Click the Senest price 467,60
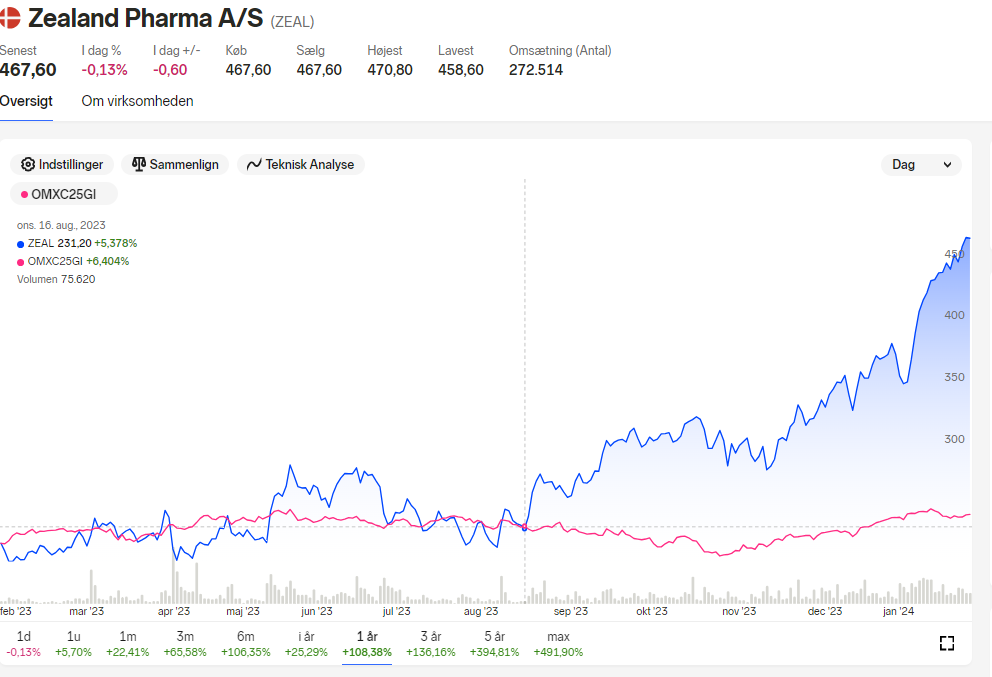The height and width of the screenshot is (677, 992). pyautogui.click(x=28, y=70)
